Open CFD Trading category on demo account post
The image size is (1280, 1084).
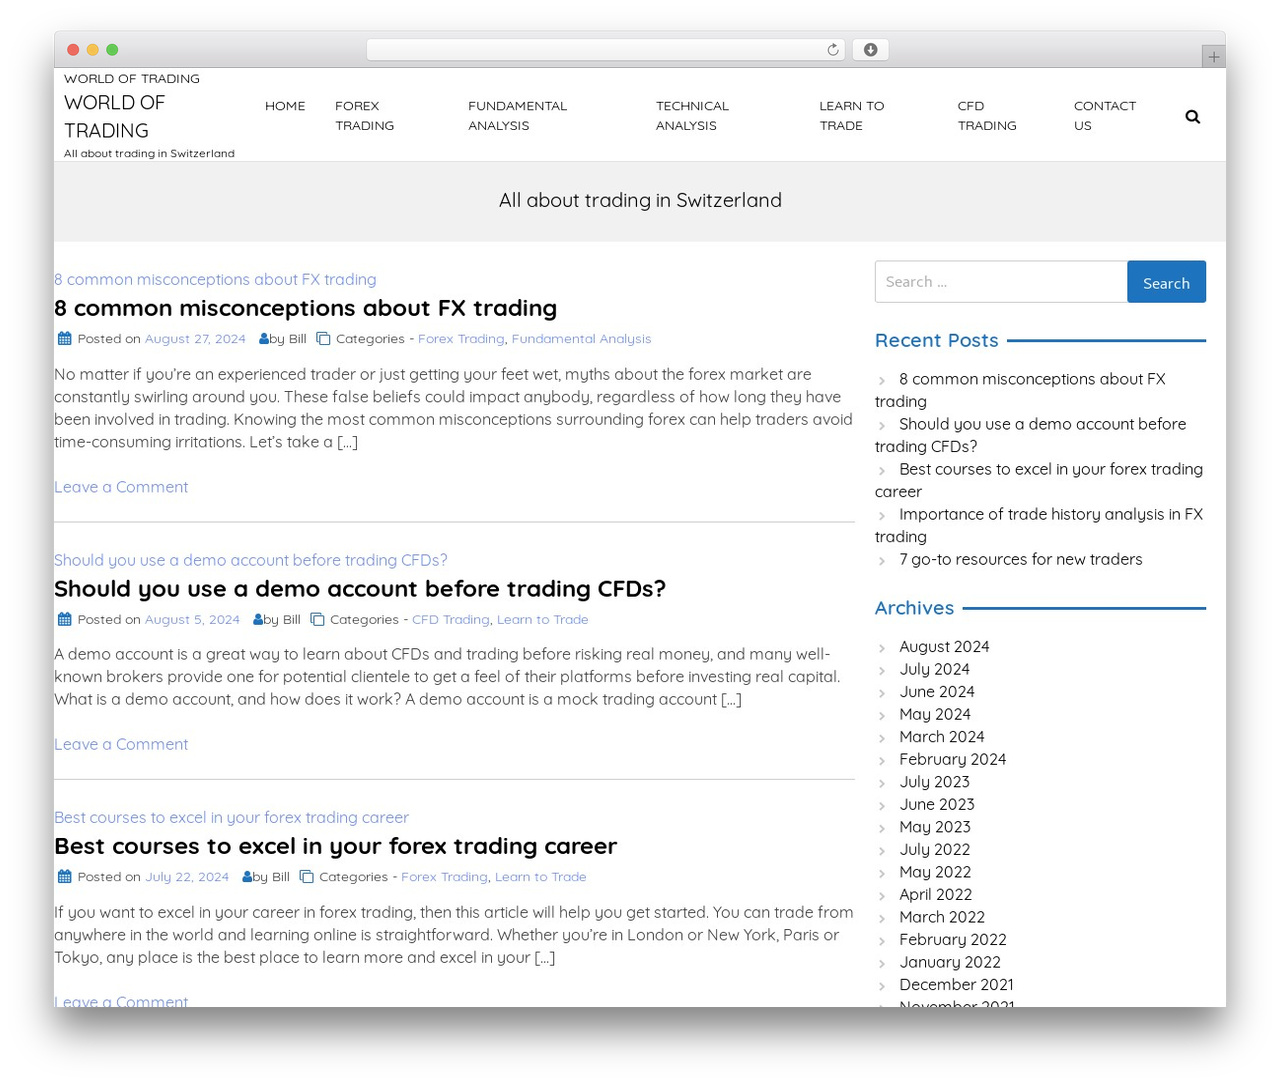click(x=451, y=620)
